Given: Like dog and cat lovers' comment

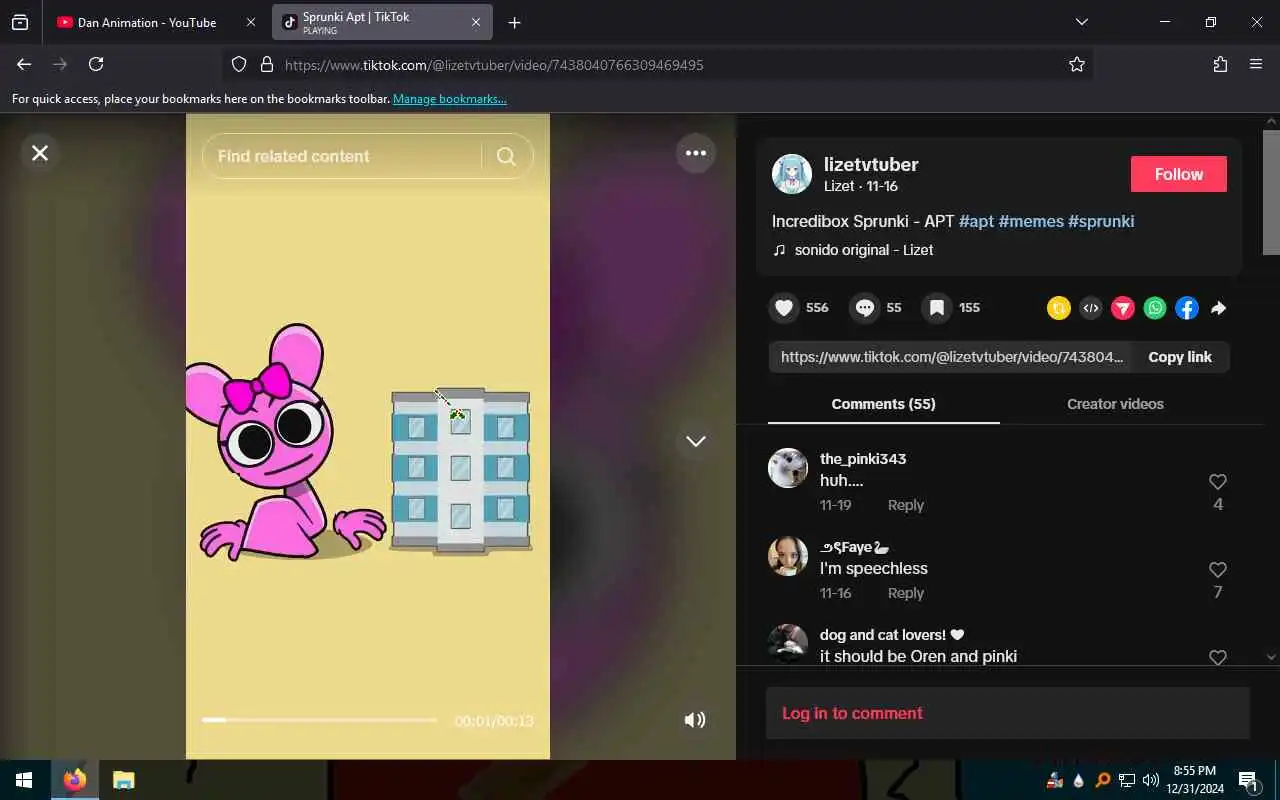Looking at the screenshot, I should coord(1218,657).
